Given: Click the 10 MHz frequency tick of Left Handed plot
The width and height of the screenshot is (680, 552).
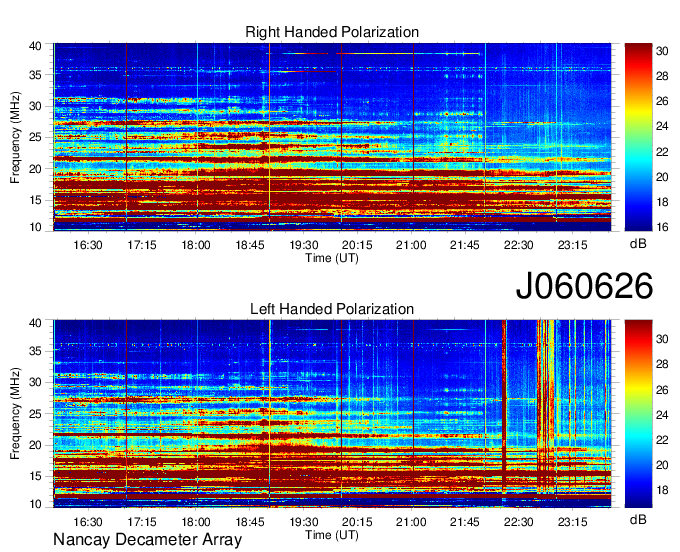Looking at the screenshot, I should pyautogui.click(x=36, y=504).
